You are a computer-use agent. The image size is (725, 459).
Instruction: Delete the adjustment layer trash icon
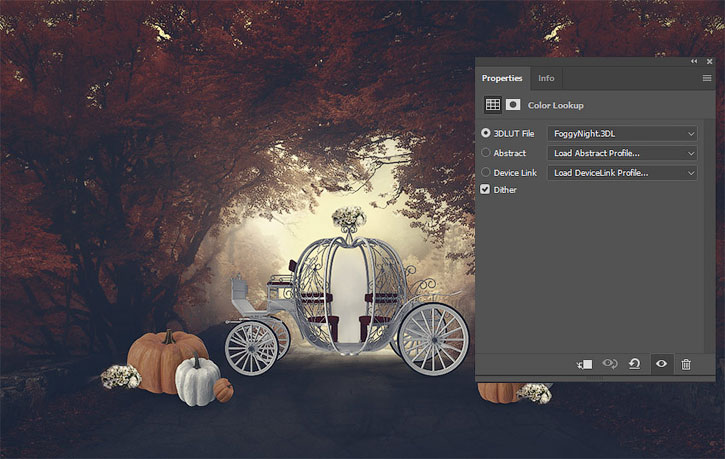point(686,365)
